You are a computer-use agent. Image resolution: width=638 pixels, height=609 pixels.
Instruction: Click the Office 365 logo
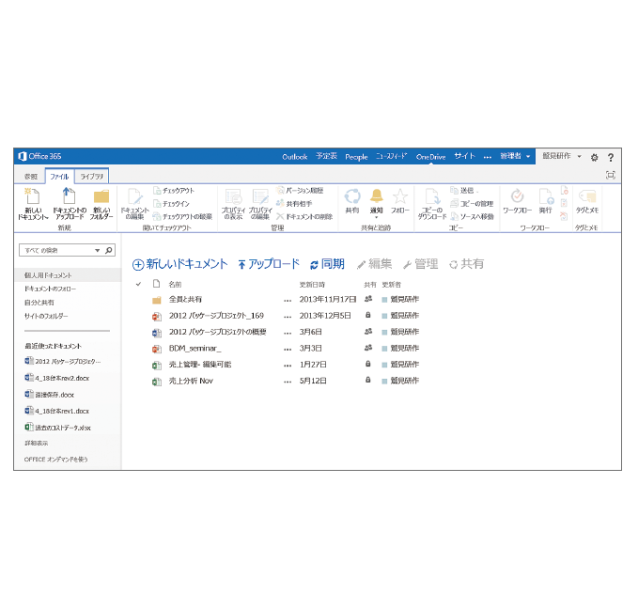click(40, 156)
